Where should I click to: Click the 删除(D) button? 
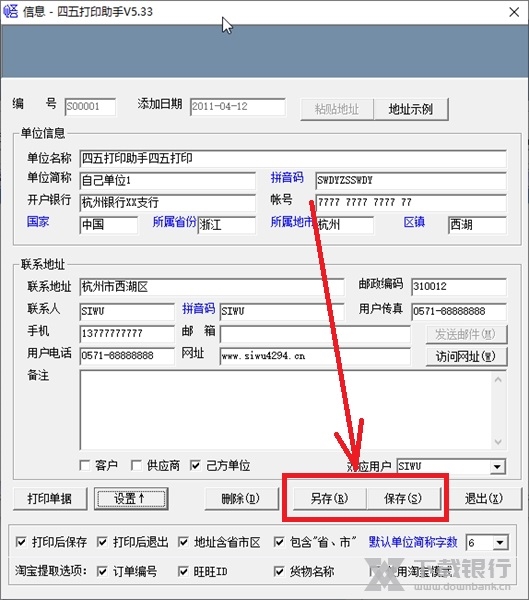coord(241,499)
